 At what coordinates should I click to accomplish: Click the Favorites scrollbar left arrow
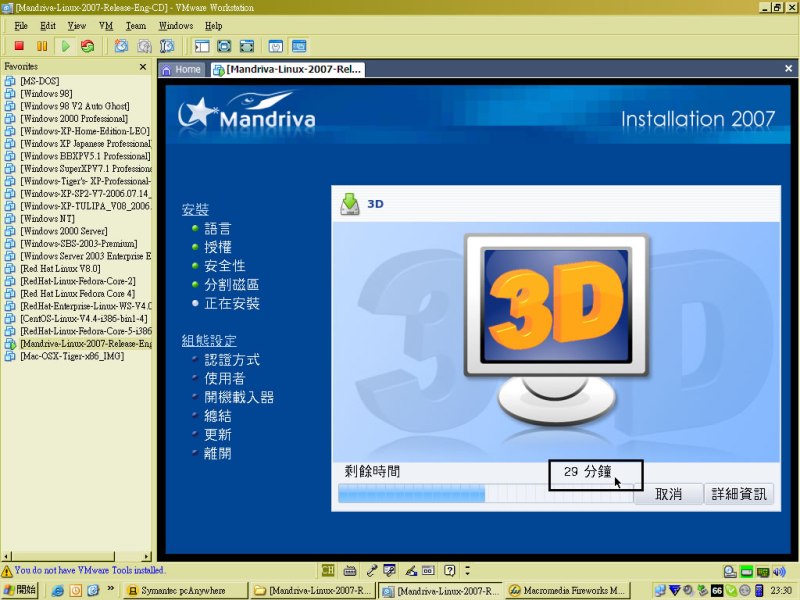click(x=7, y=556)
